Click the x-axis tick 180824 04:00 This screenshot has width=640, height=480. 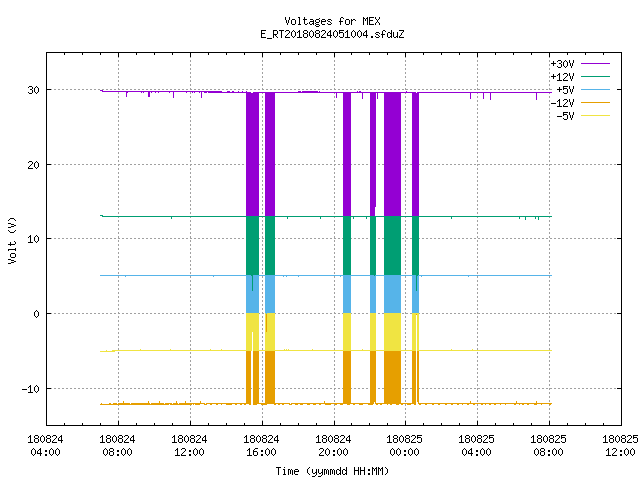[x=45, y=446]
